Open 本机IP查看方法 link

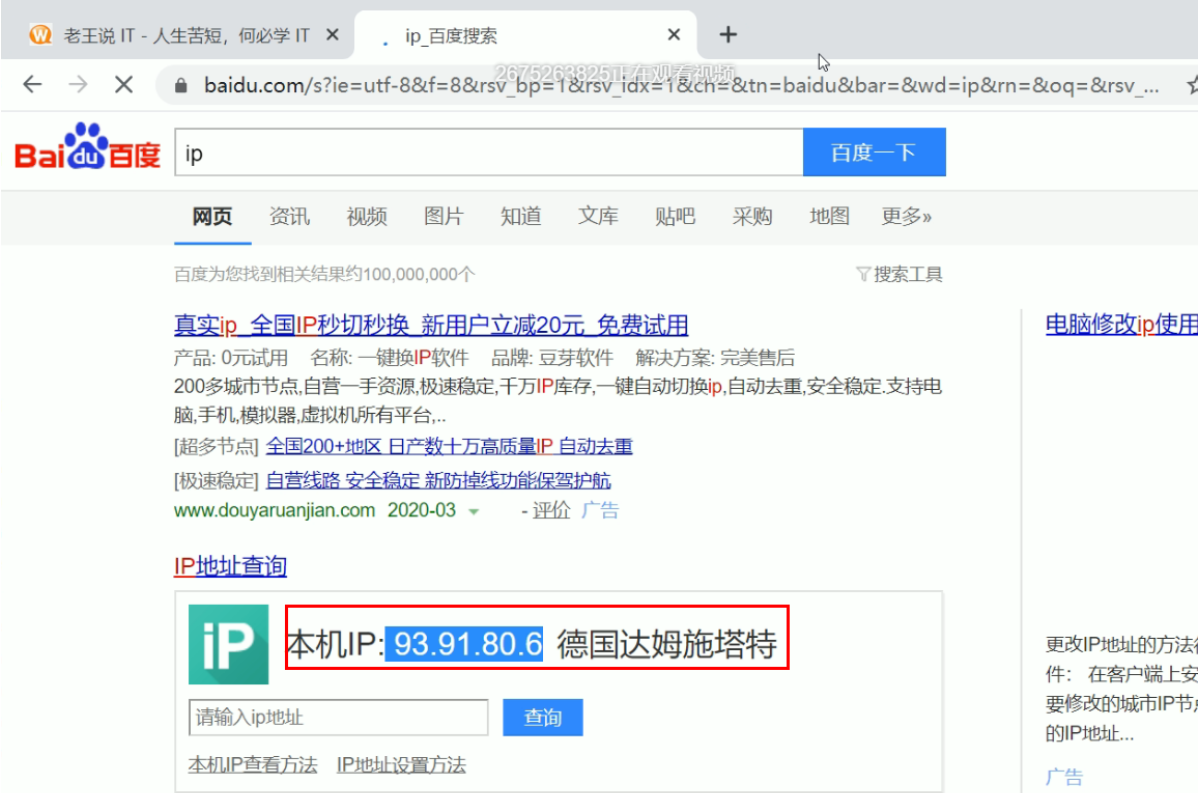tap(253, 765)
